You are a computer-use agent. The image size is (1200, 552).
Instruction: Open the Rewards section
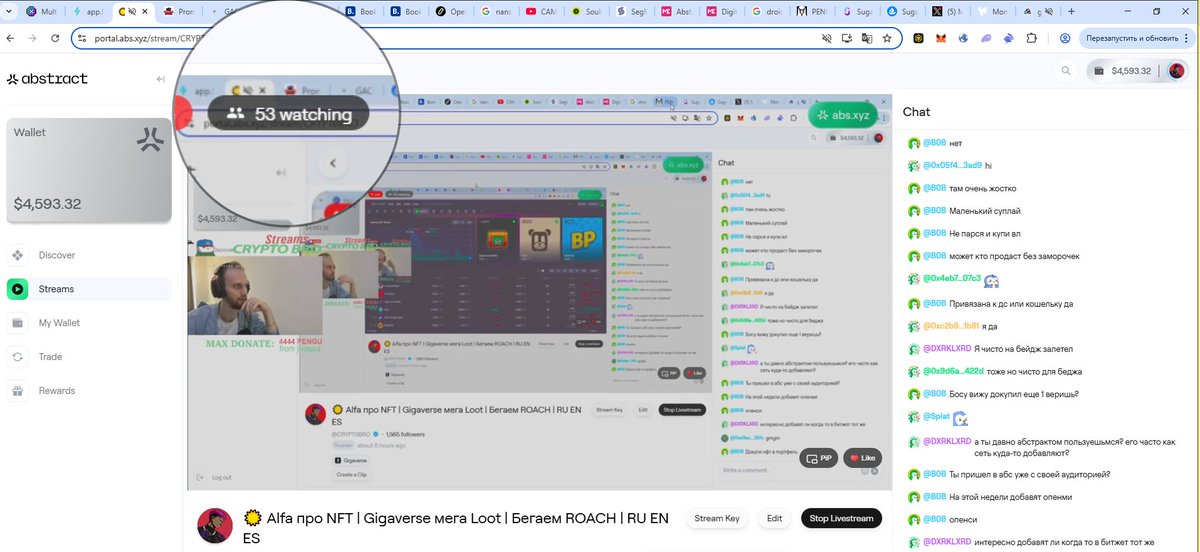click(89, 391)
